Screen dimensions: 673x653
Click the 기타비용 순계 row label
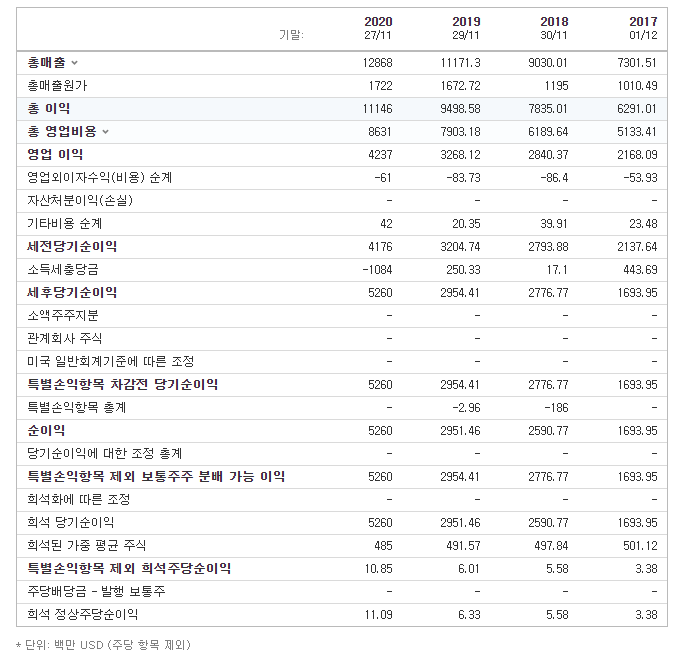(64, 223)
